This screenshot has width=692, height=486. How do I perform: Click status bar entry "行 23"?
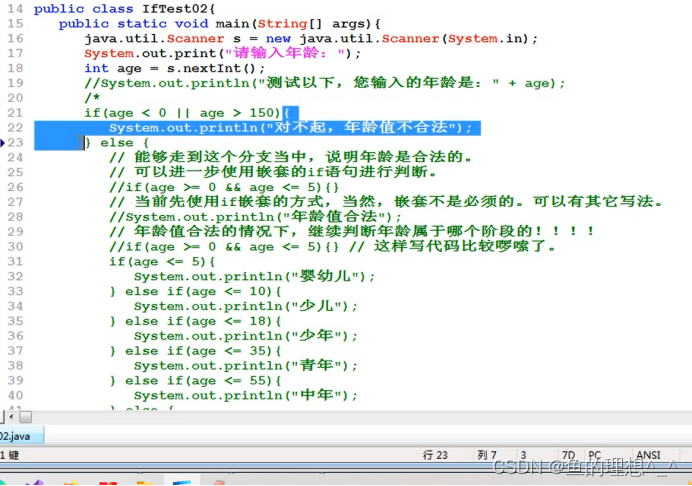tap(435, 455)
